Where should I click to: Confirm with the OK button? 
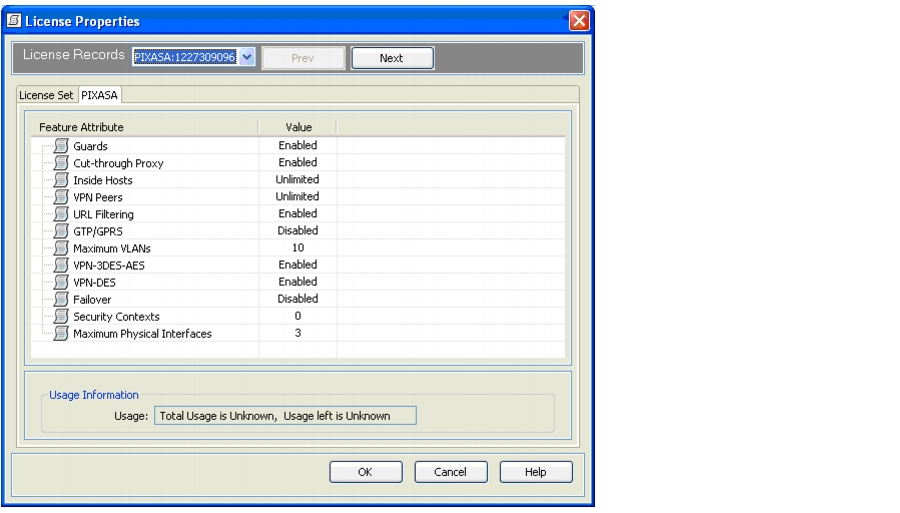[366, 472]
